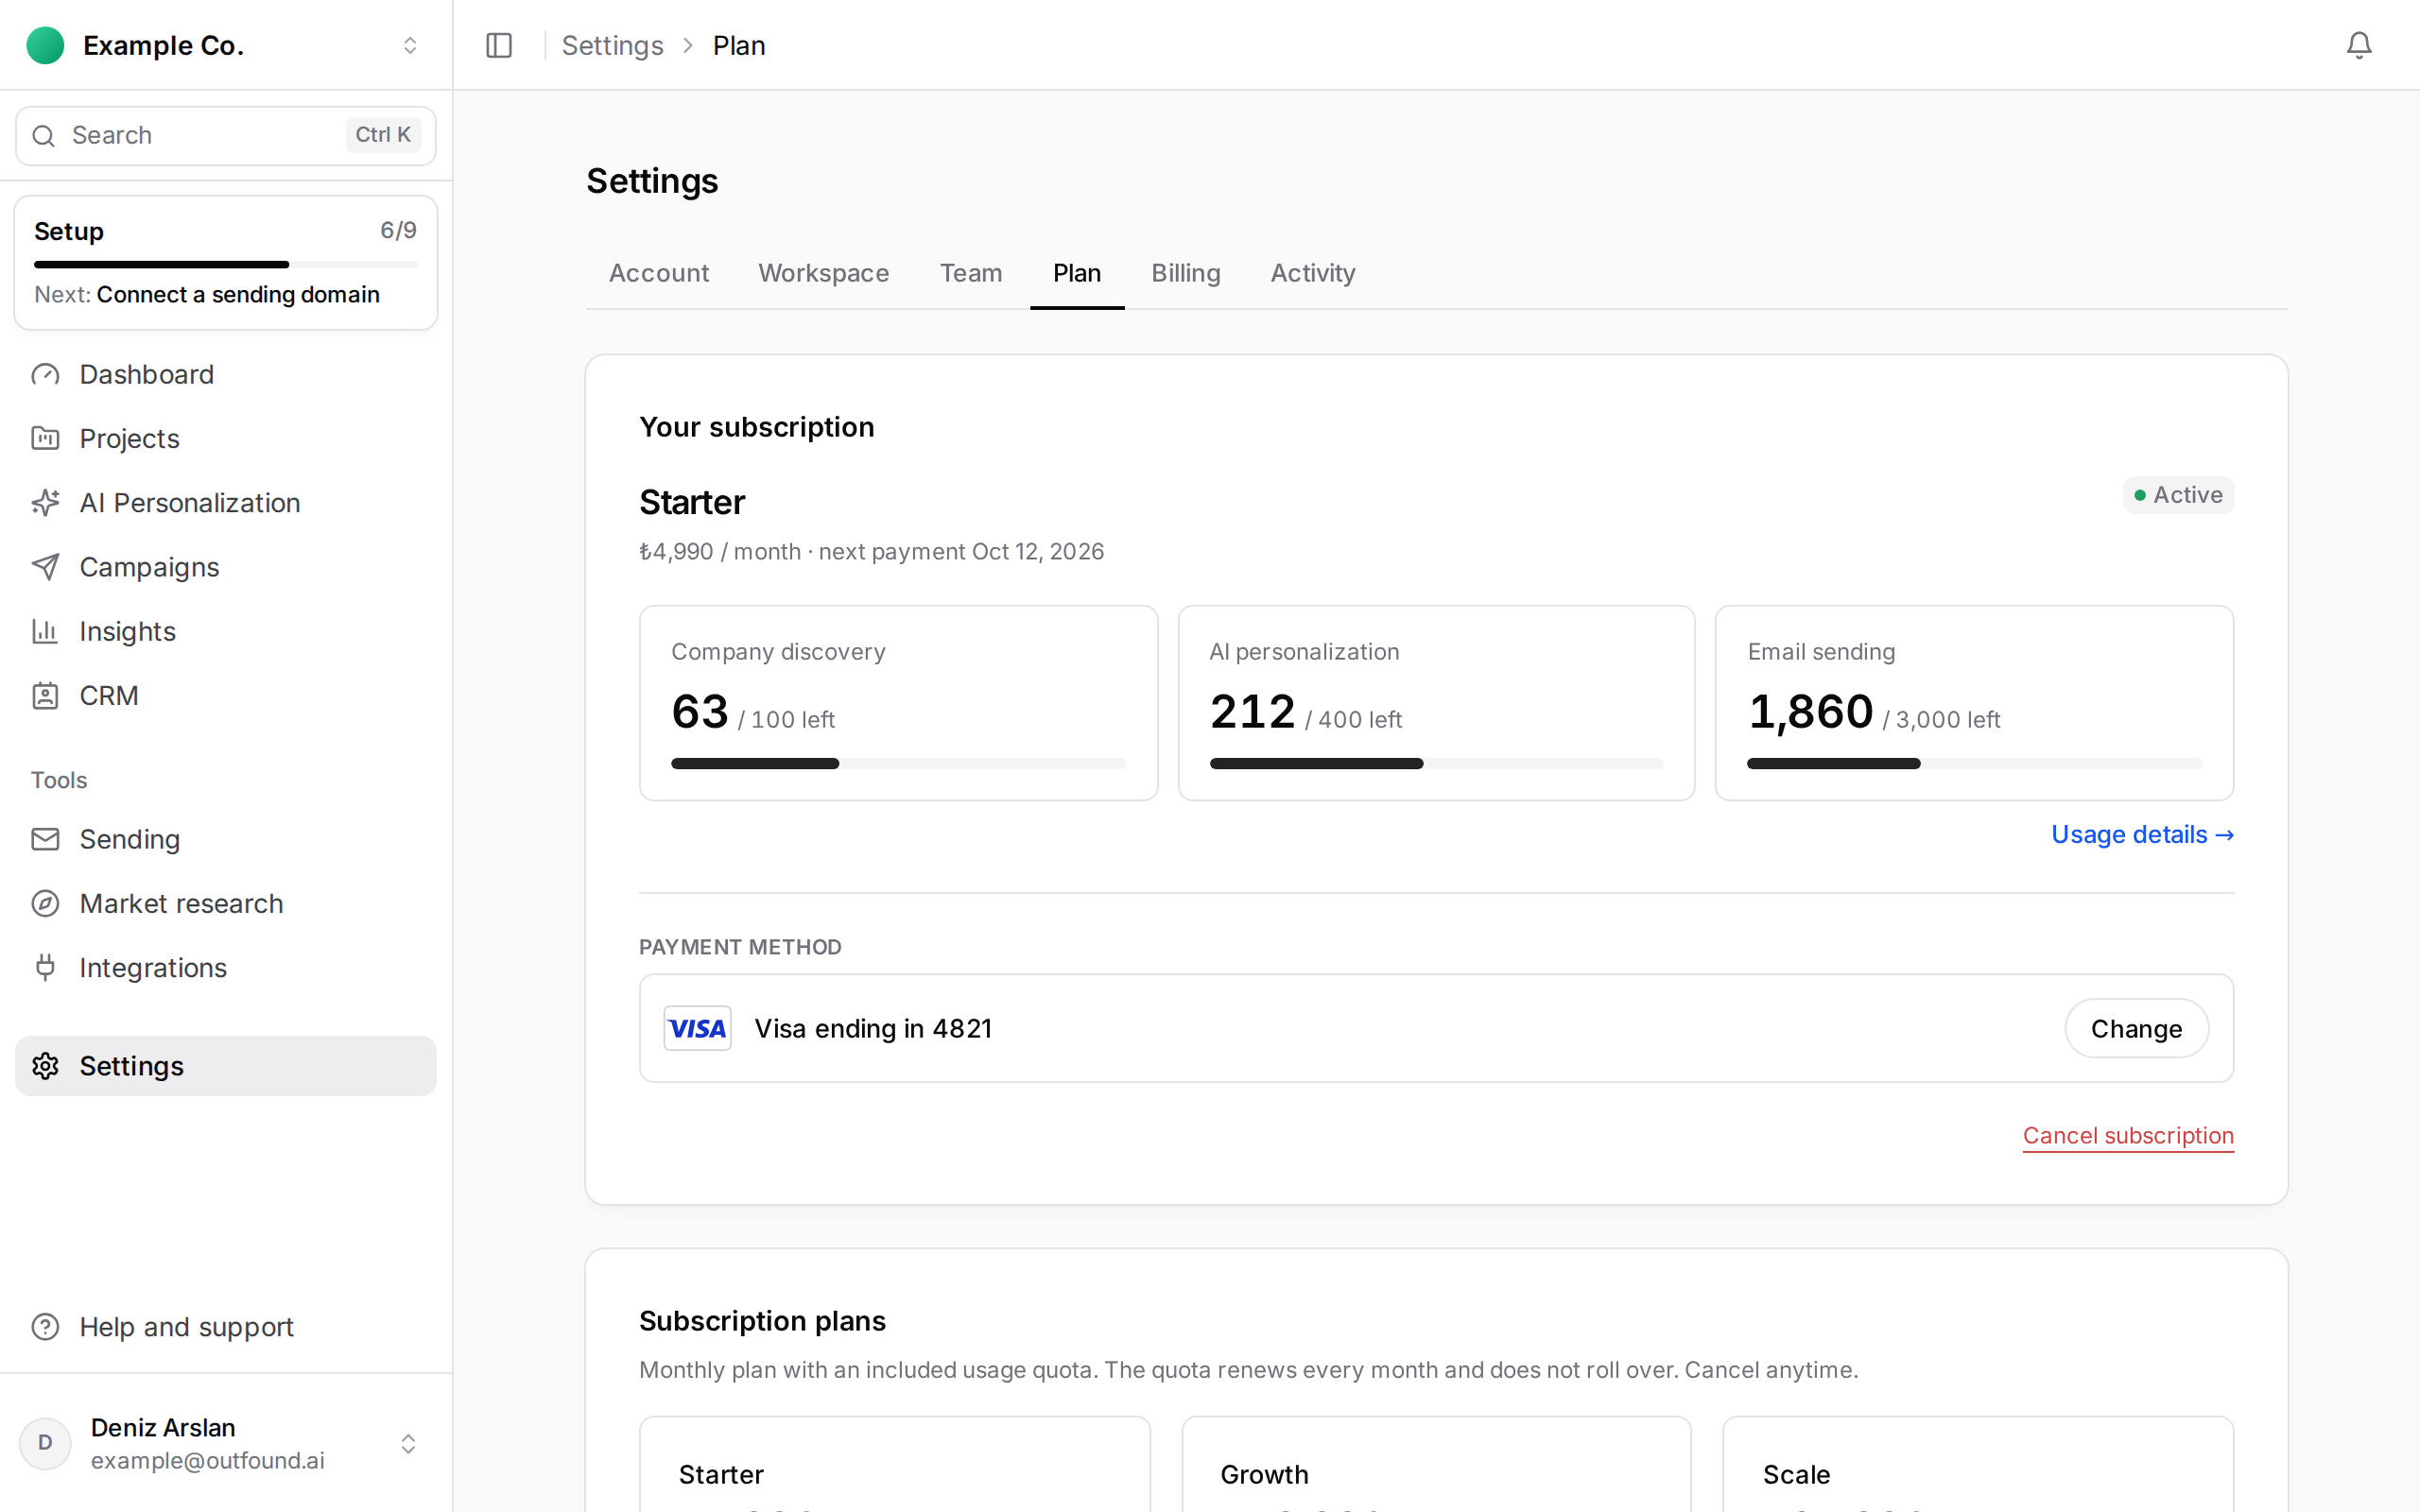Select the Plan tab
Image resolution: width=2420 pixels, height=1512 pixels.
tap(1077, 273)
